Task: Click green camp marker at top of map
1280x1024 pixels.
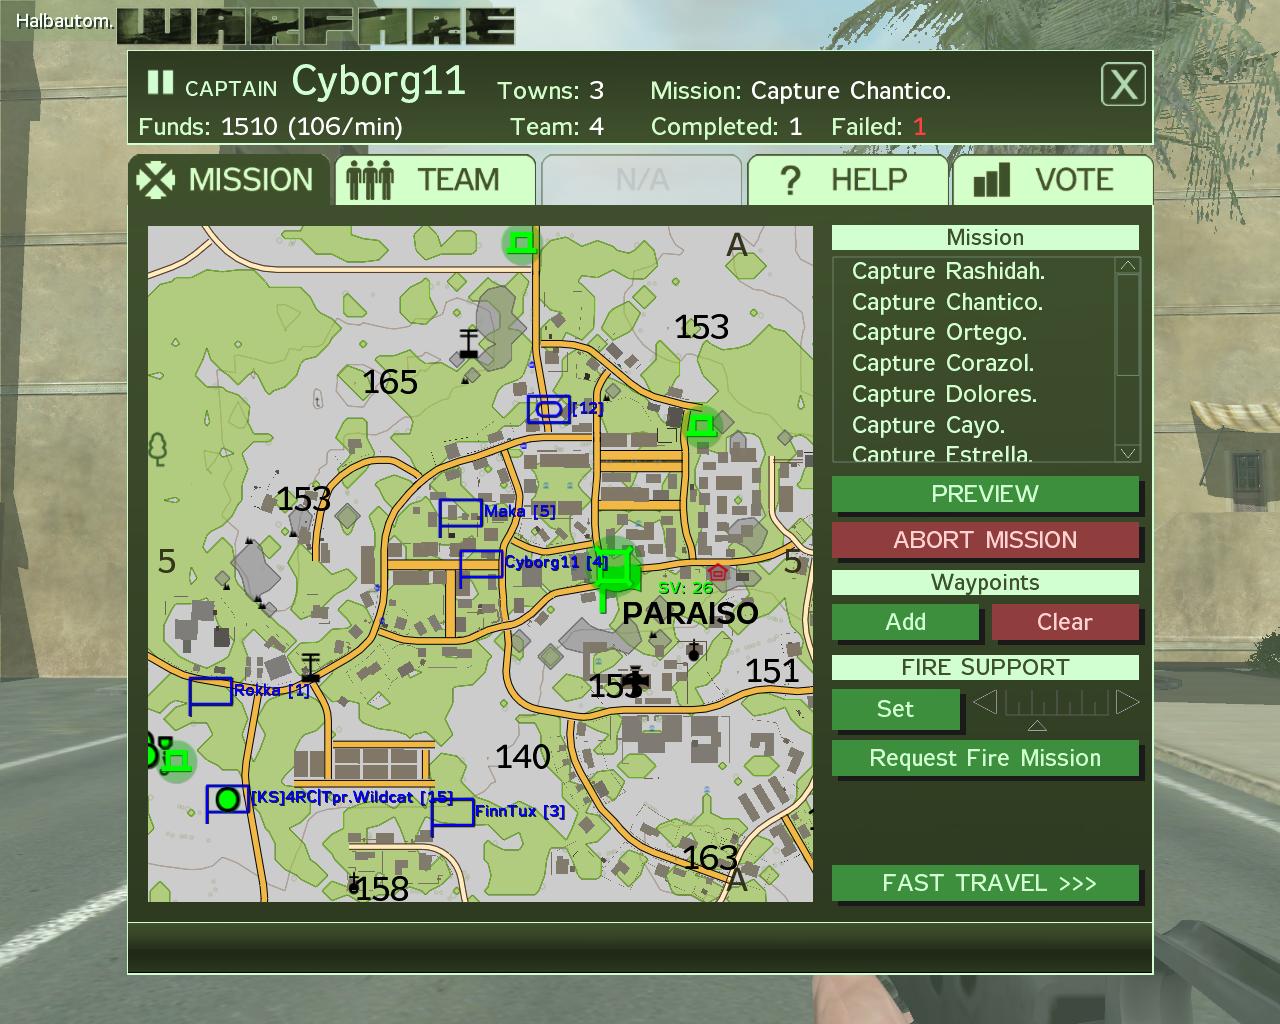Action: [521, 242]
